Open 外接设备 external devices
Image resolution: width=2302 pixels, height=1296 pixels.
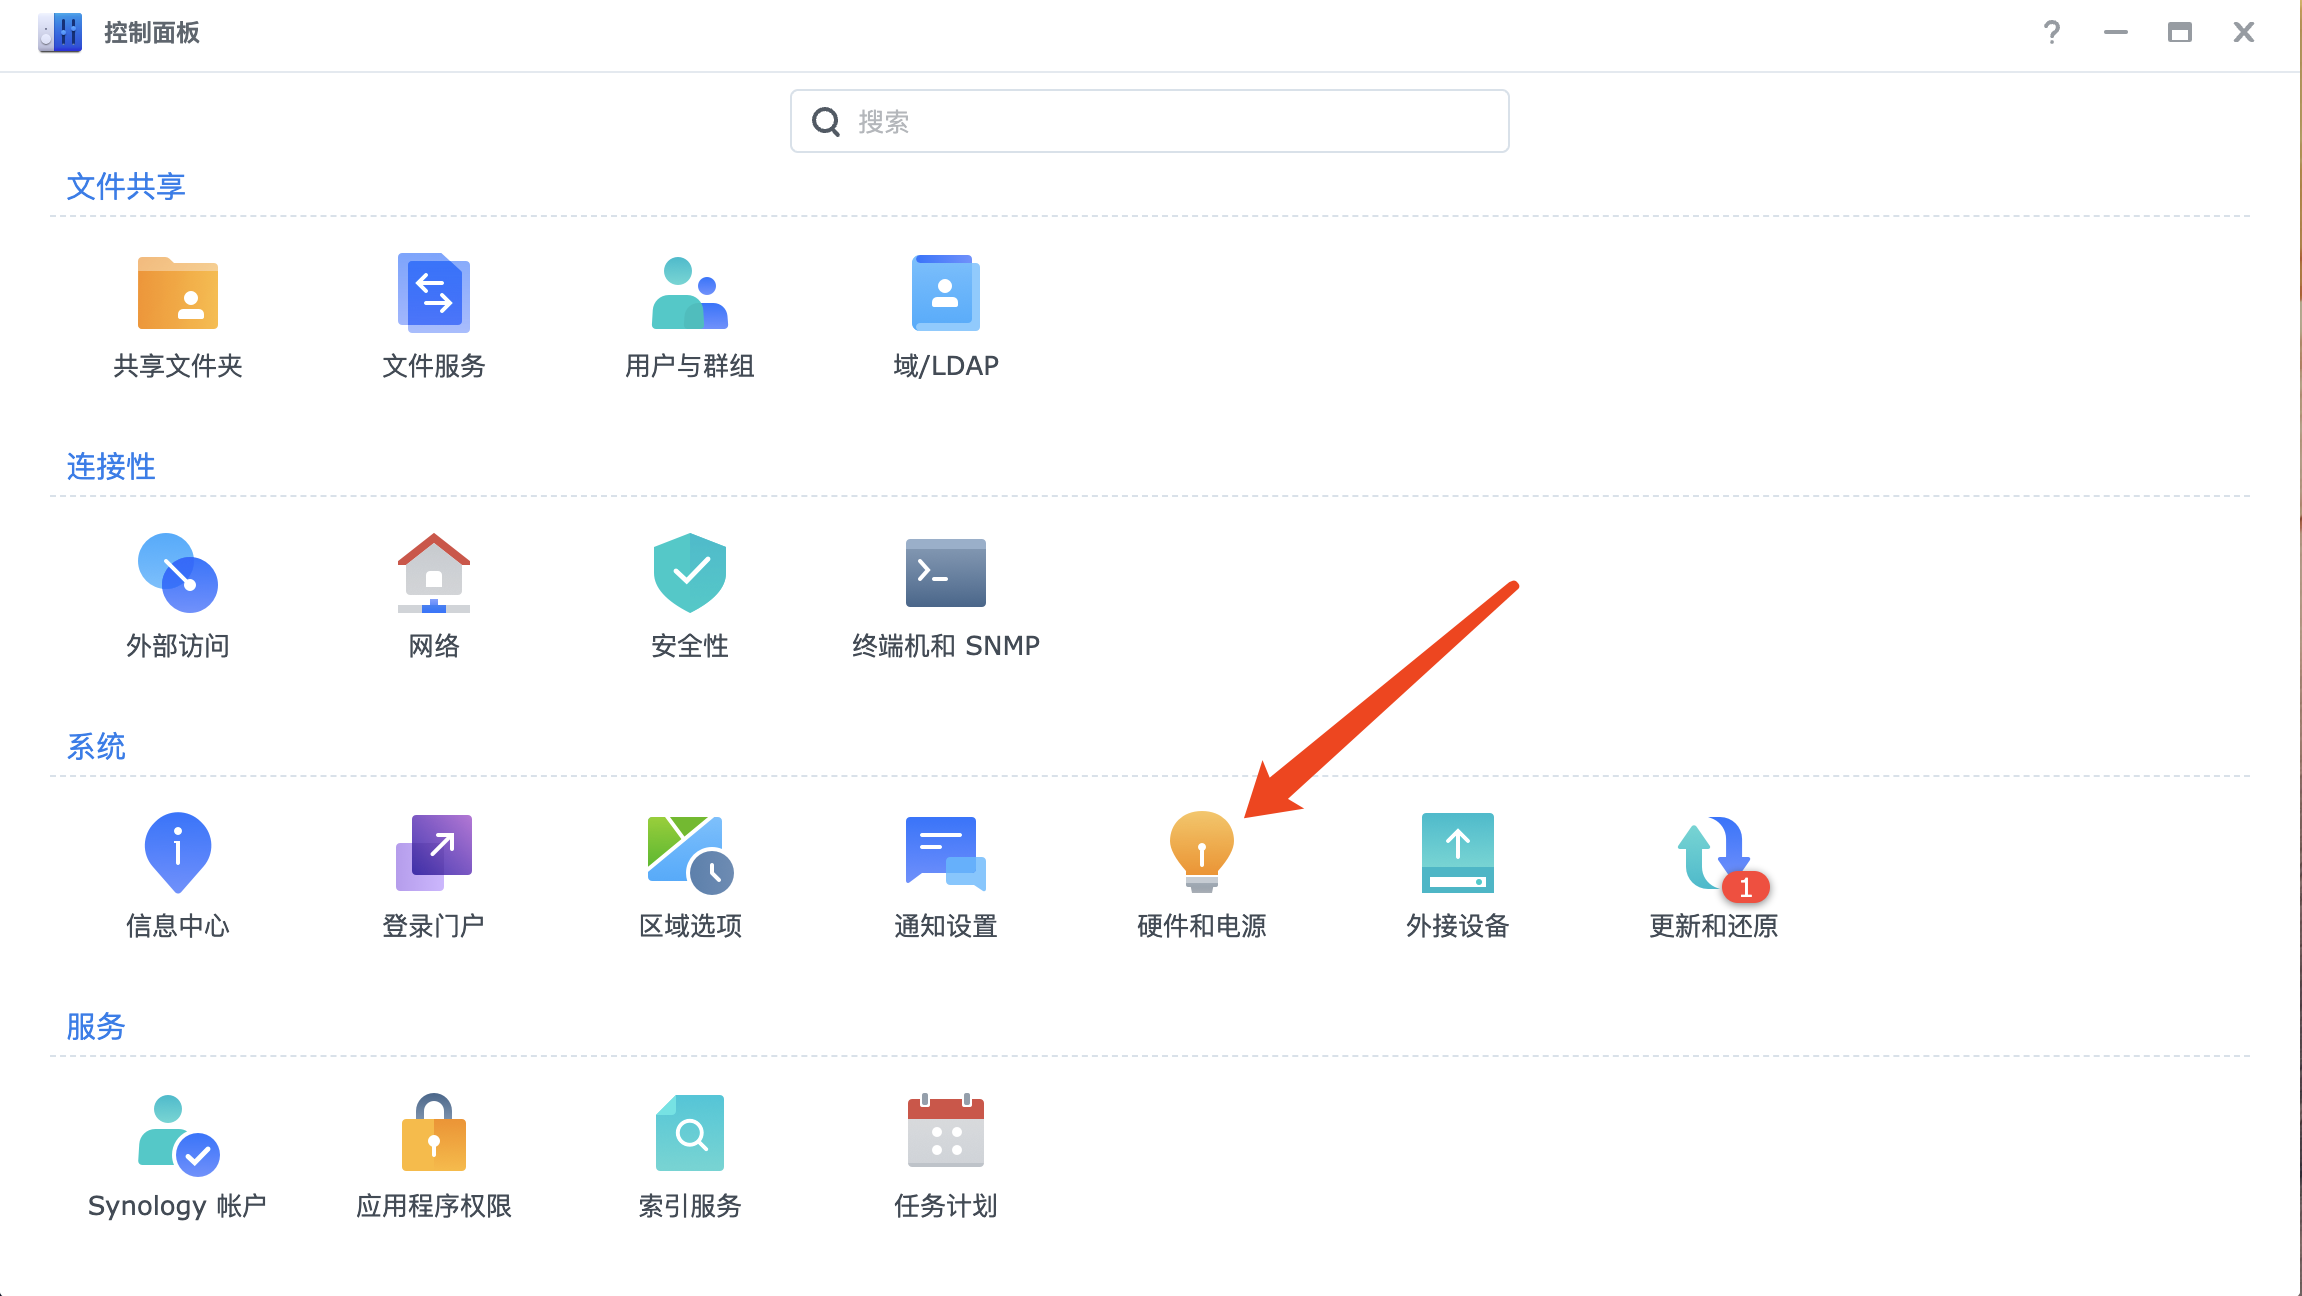coord(1457,854)
